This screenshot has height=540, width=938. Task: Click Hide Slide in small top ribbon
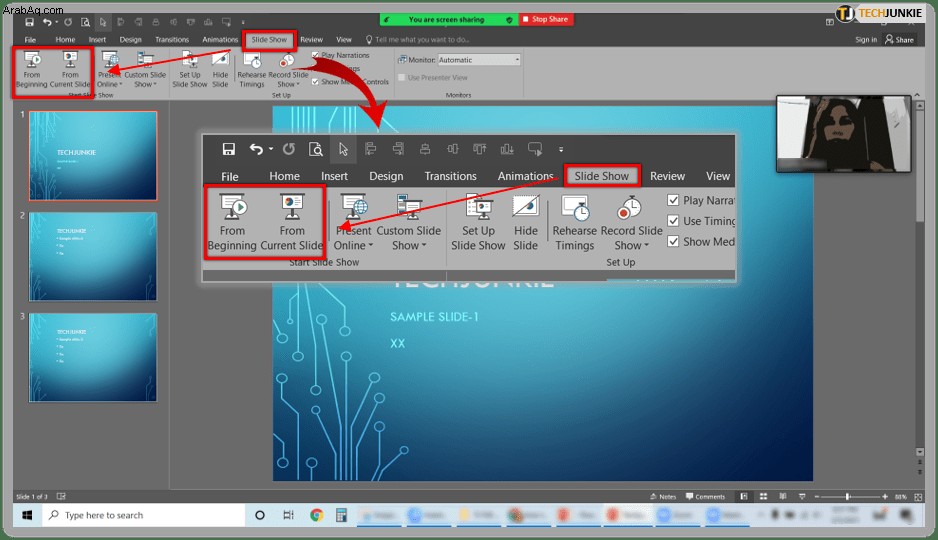click(220, 69)
